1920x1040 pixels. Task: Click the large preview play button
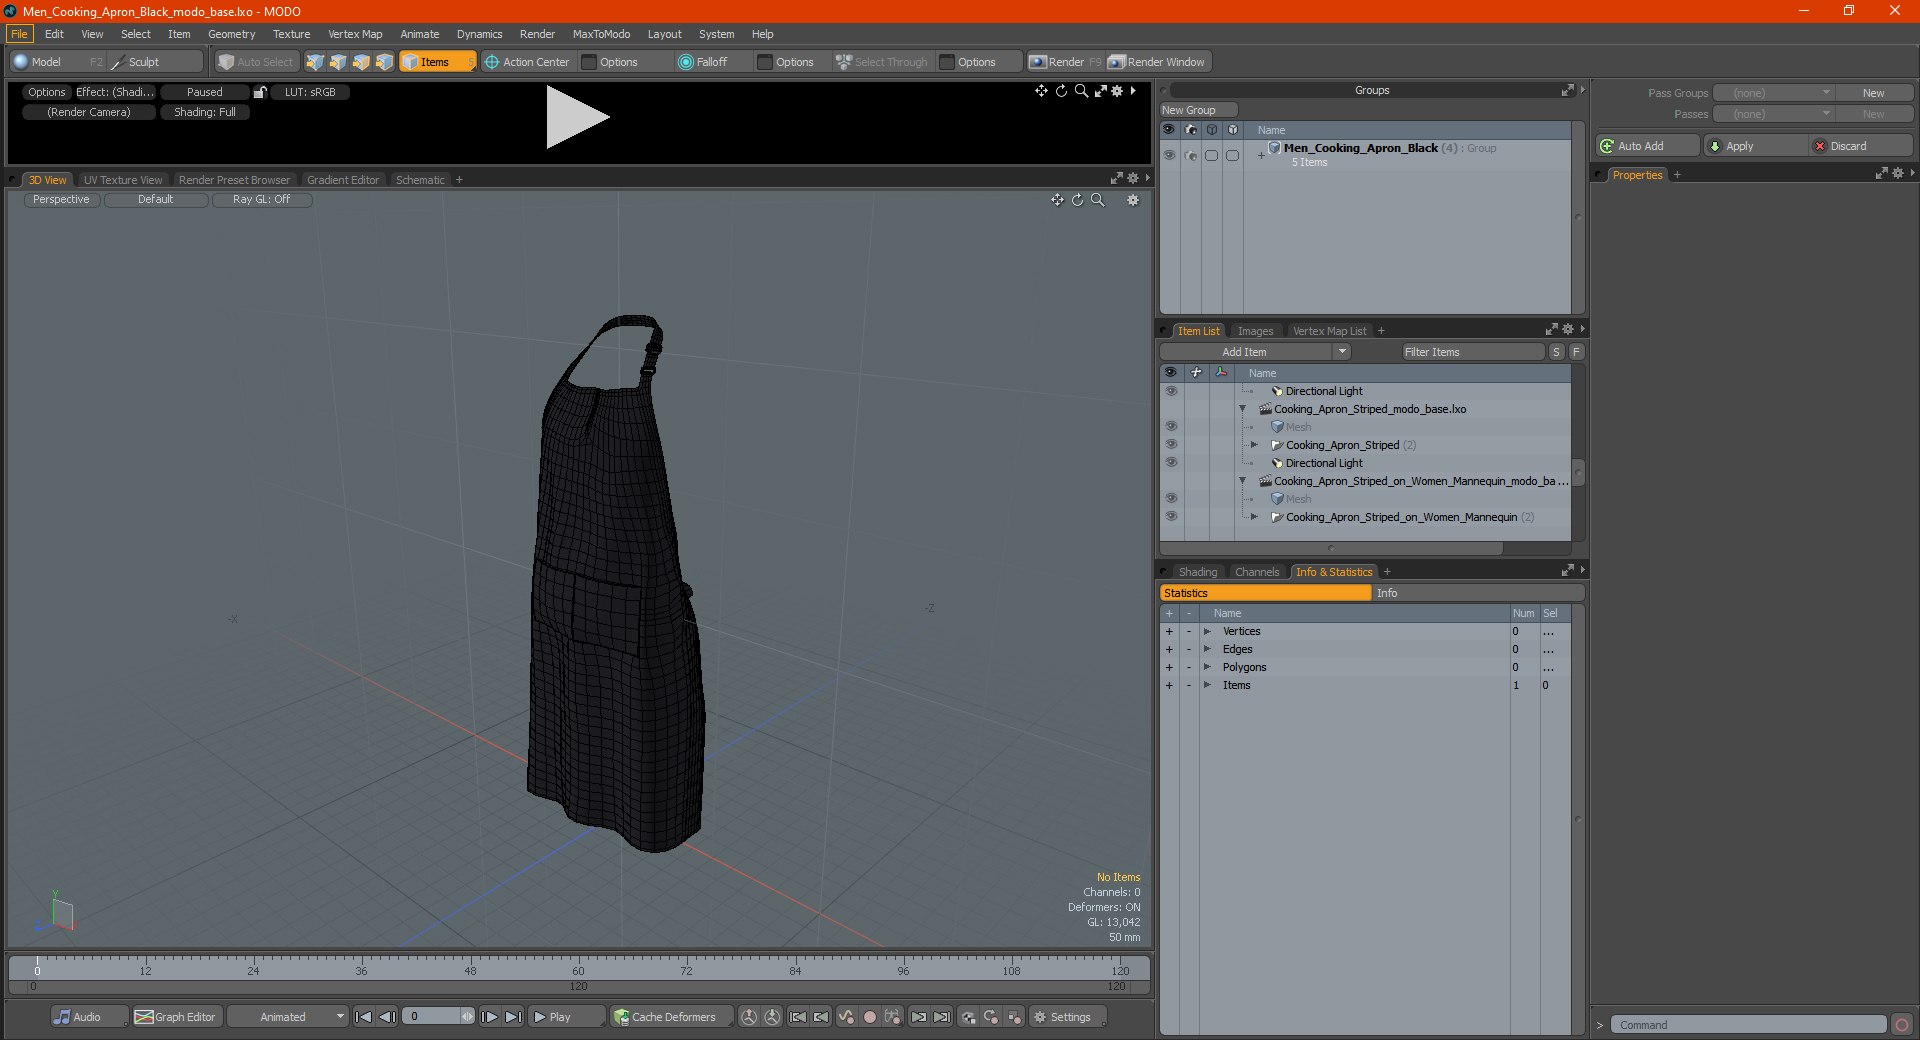coord(577,117)
